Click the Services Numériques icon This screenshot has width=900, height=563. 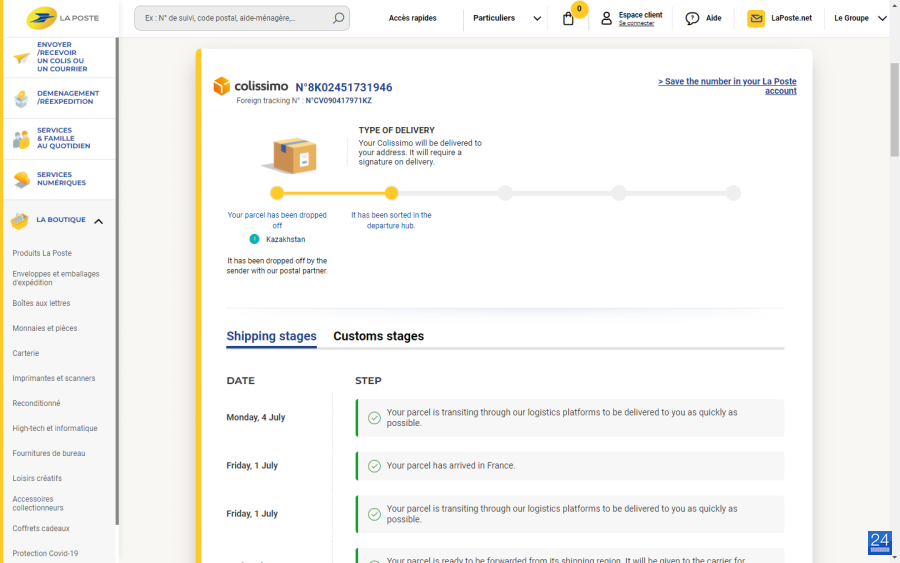tap(21, 180)
